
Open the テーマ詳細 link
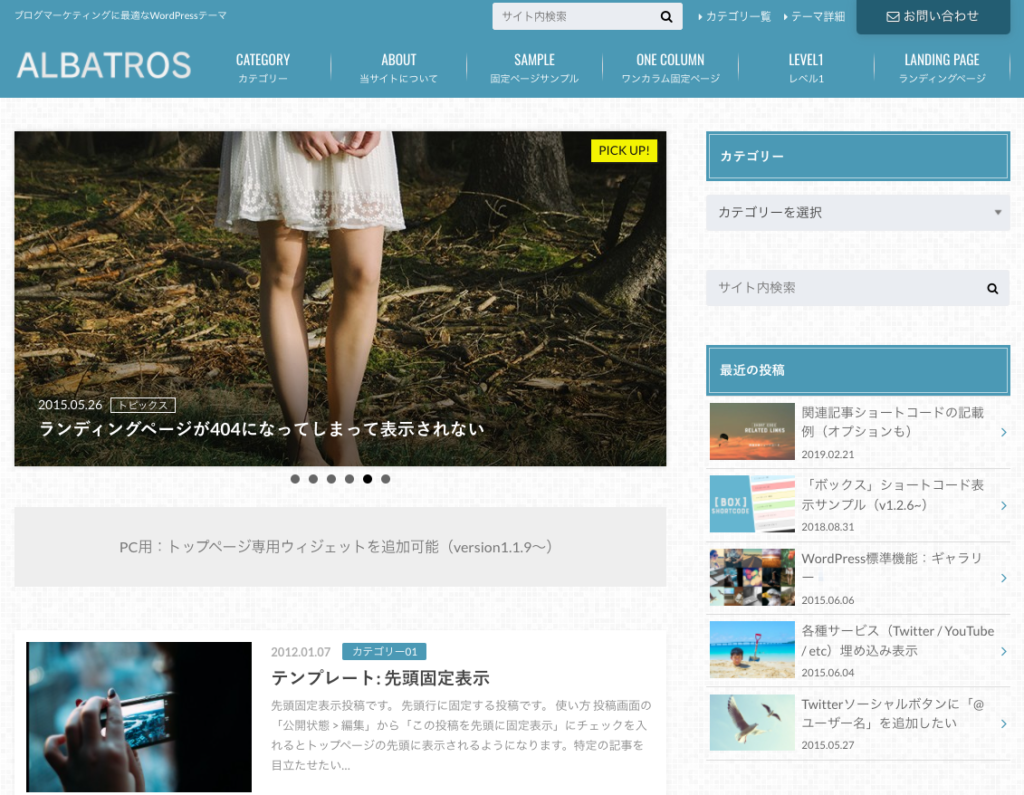[817, 17]
